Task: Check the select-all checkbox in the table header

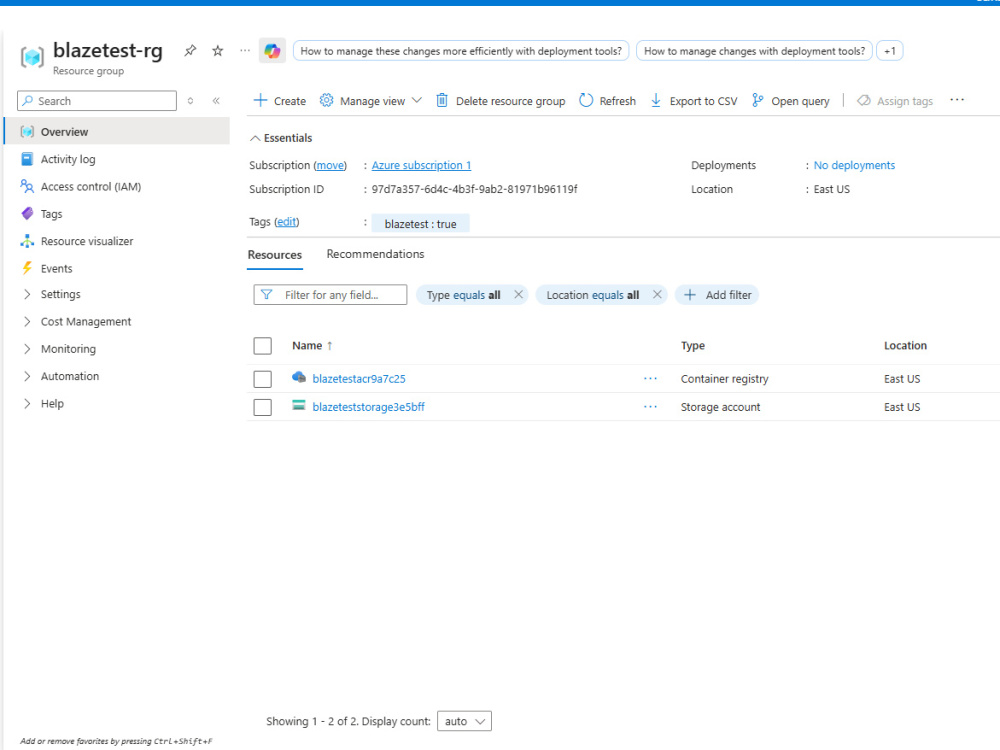Action: 263,346
